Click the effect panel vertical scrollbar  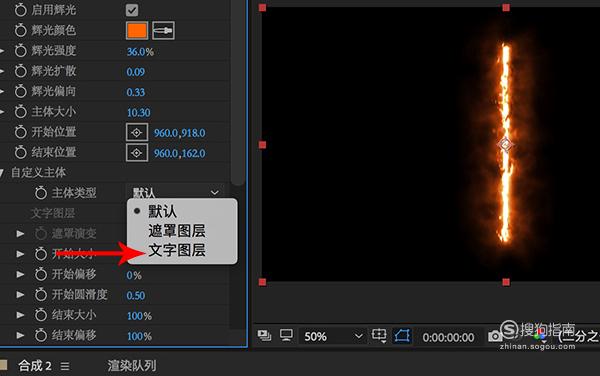pyautogui.click(x=238, y=92)
